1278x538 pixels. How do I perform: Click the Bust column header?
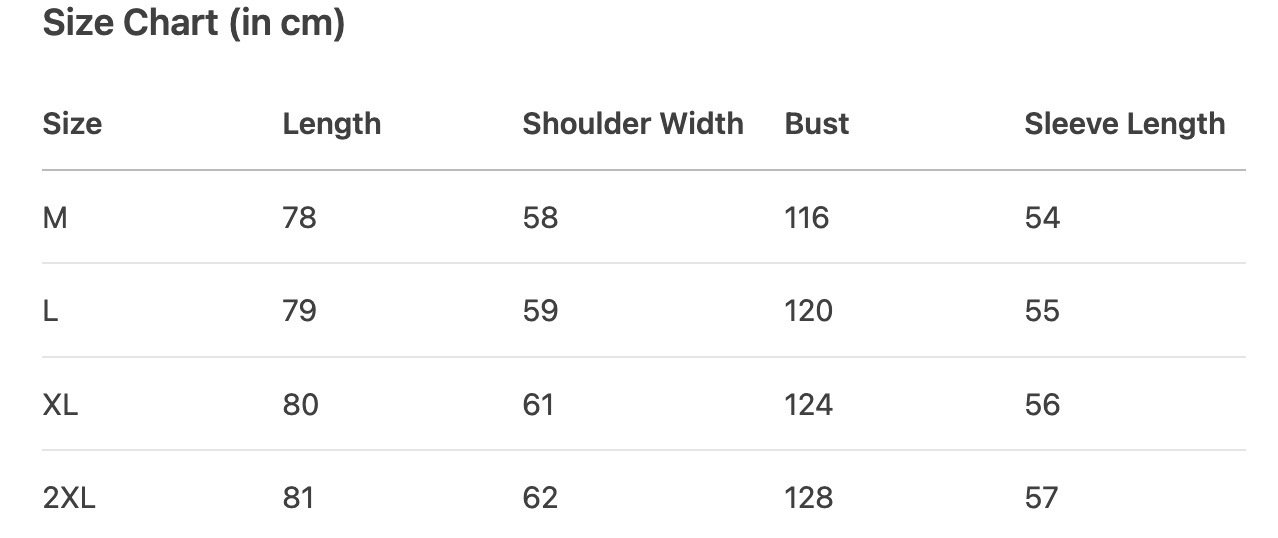click(816, 124)
